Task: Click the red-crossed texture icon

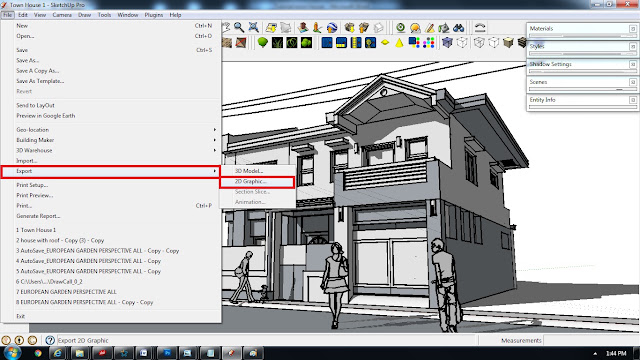Action: click(x=241, y=42)
